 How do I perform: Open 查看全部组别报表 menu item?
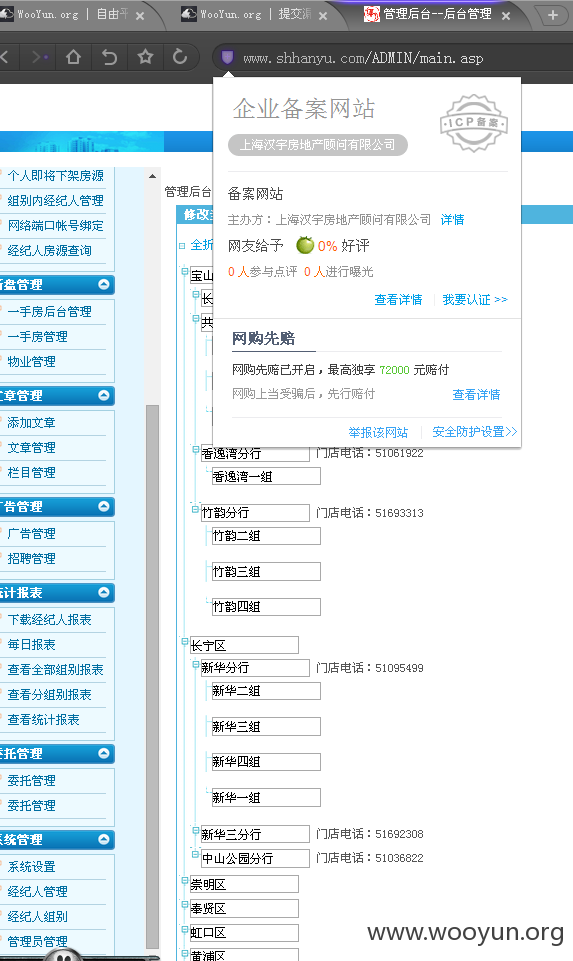(55, 670)
